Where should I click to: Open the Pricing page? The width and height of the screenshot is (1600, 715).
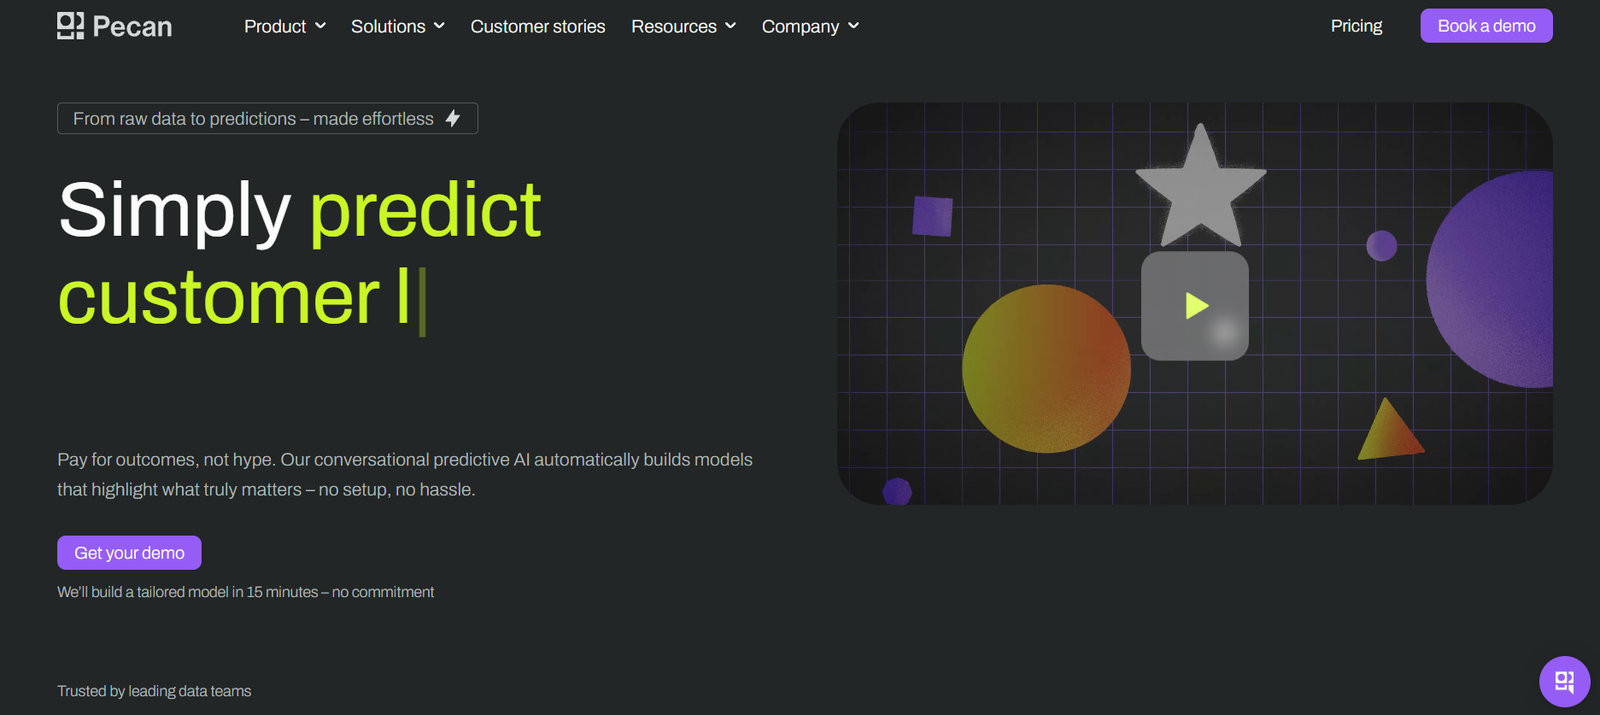(x=1356, y=26)
